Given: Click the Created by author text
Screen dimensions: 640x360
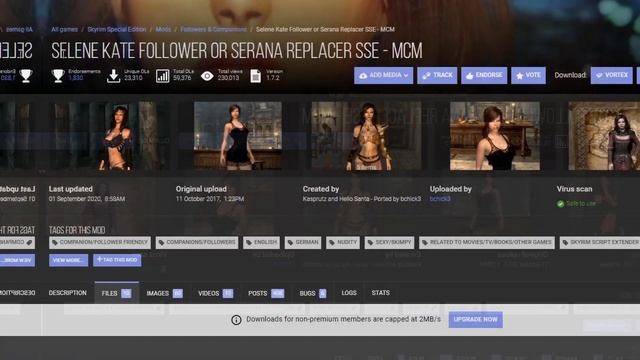Looking at the screenshot, I should coord(362,199).
